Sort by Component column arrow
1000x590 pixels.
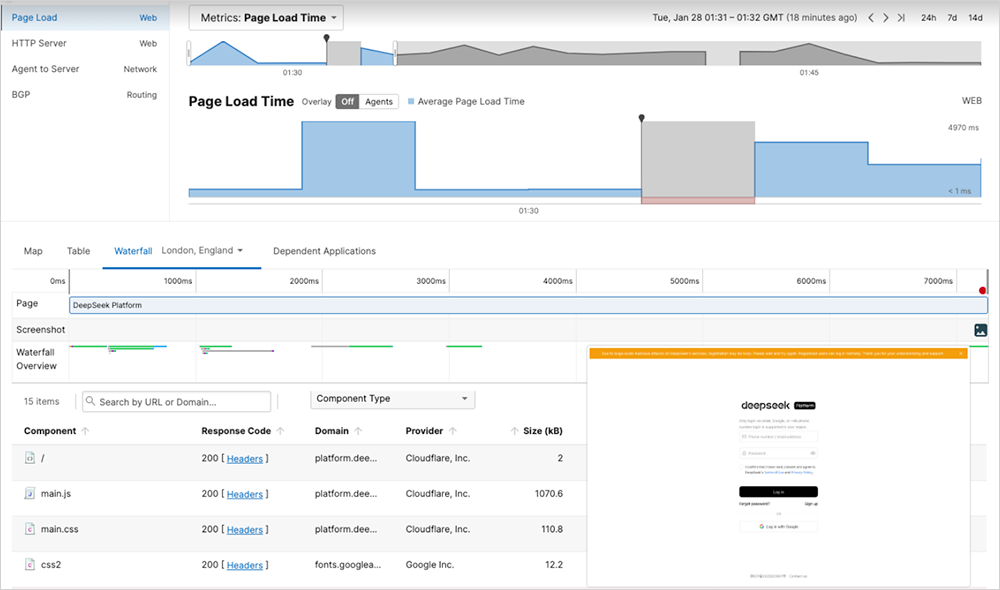(x=85, y=431)
